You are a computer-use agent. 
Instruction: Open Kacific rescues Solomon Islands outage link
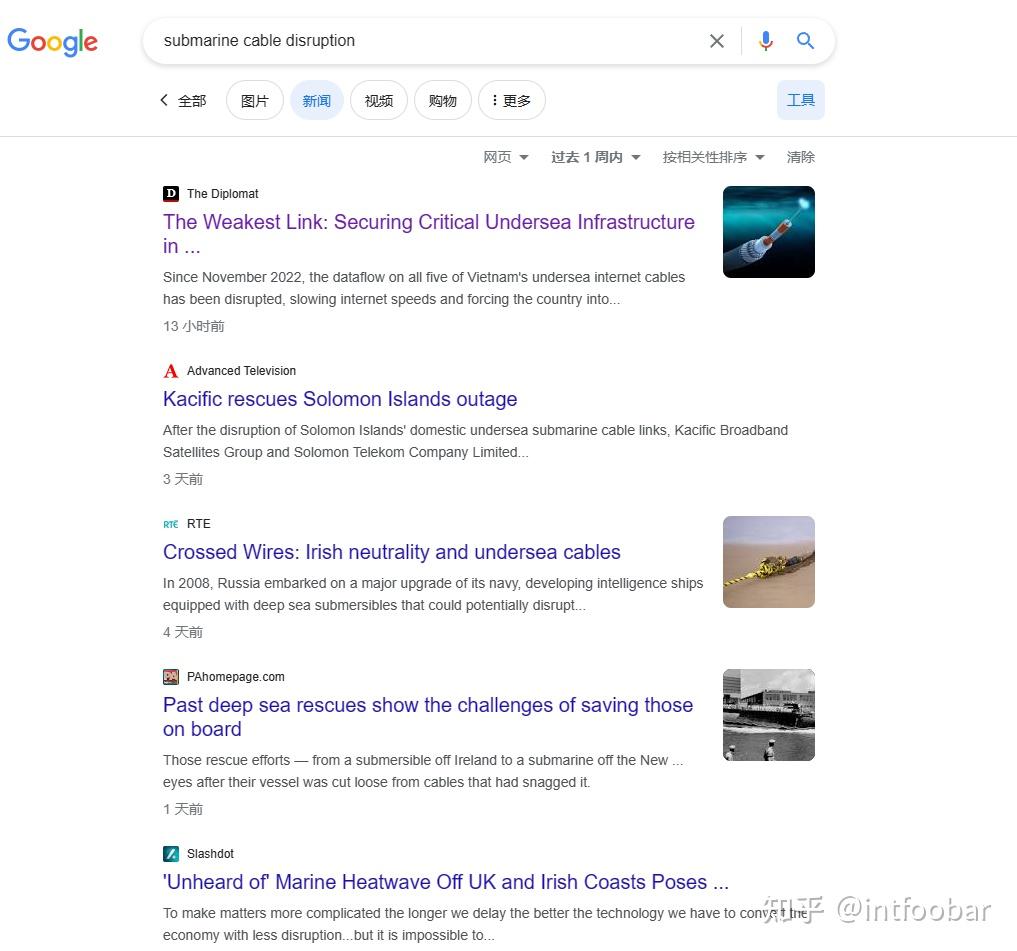click(x=340, y=399)
